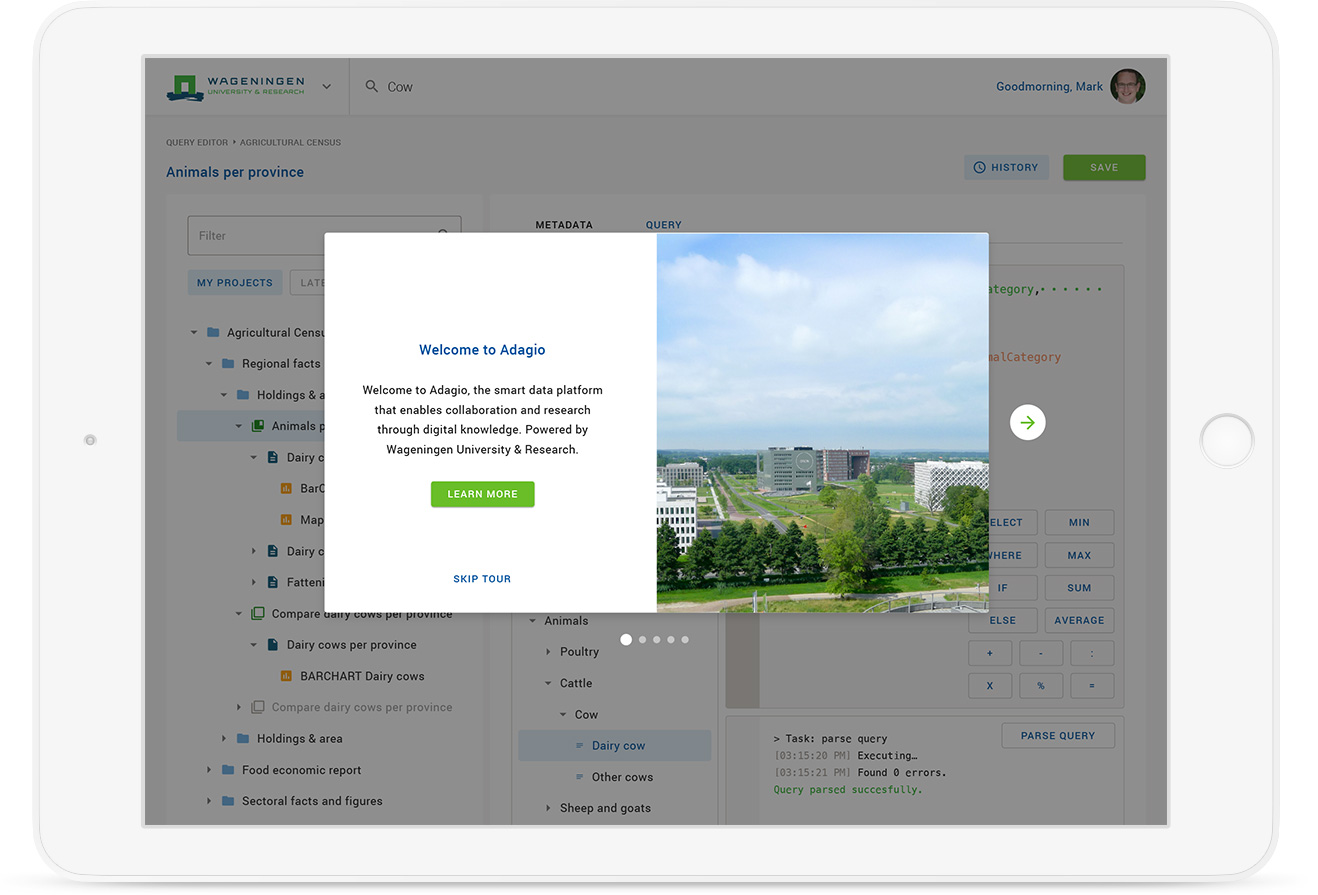
Task: Collapse the Animals category
Action: (x=532, y=621)
